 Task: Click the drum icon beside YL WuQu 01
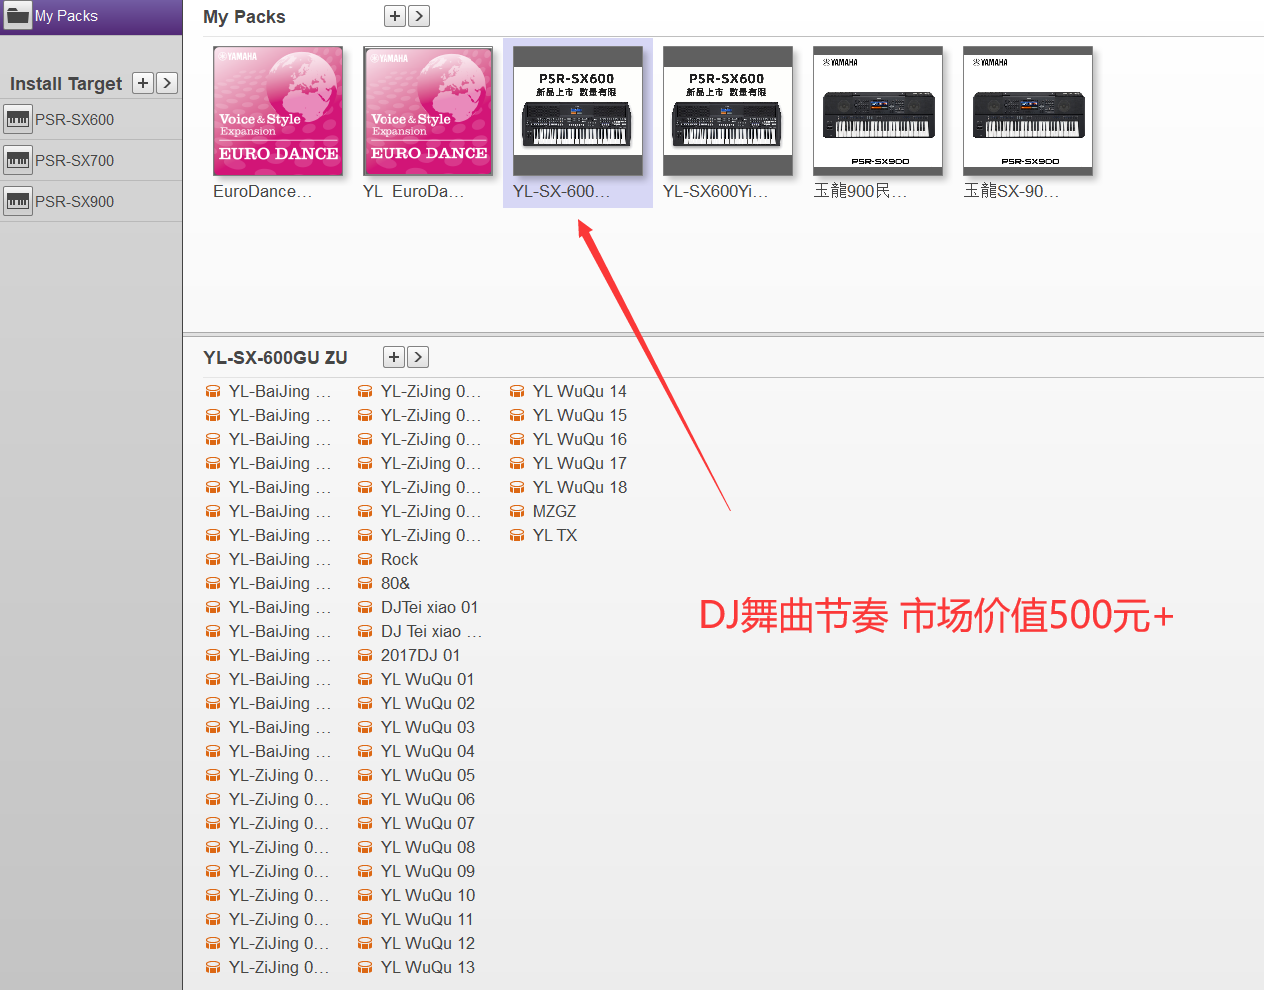point(365,680)
